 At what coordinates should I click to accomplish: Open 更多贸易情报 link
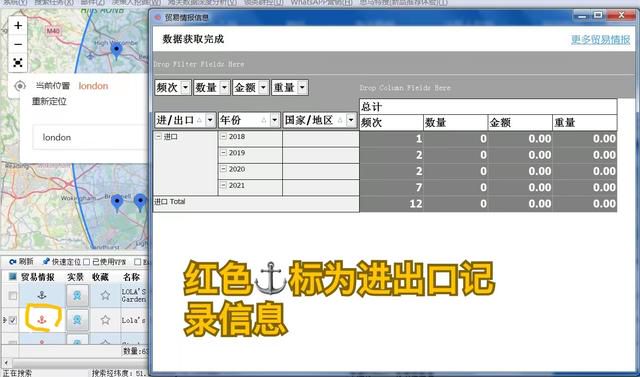pyautogui.click(x=600, y=40)
